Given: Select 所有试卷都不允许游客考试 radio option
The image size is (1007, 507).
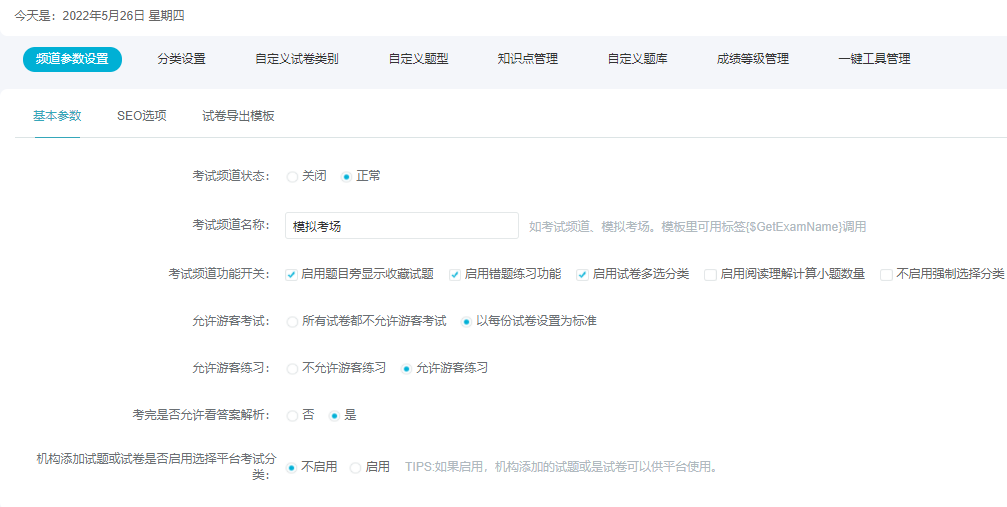Looking at the screenshot, I should click(x=292, y=322).
